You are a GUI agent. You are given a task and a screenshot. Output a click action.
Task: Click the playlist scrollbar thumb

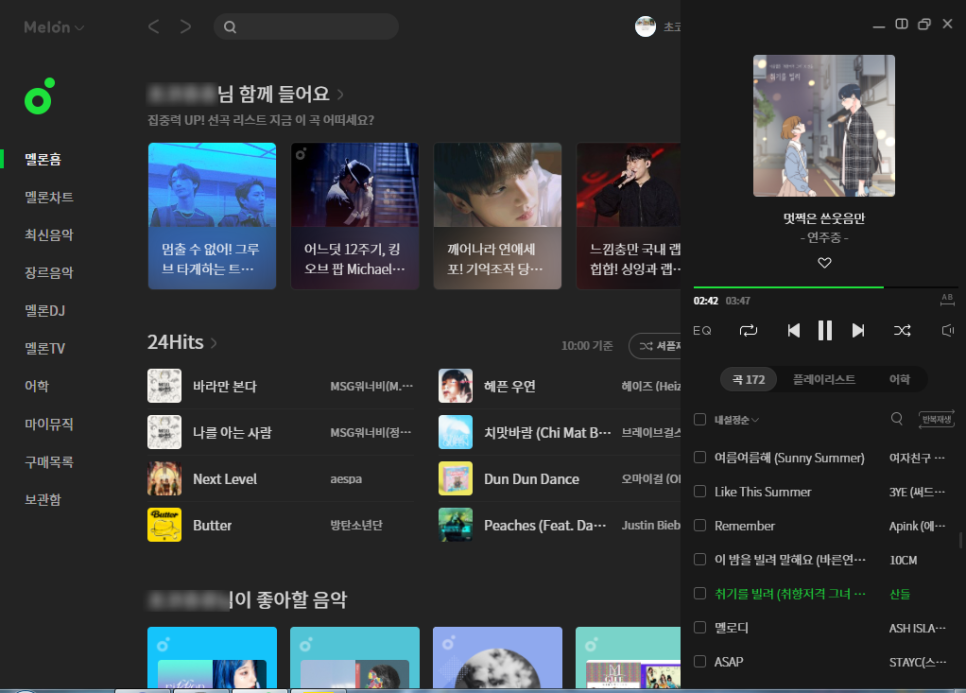(x=960, y=540)
